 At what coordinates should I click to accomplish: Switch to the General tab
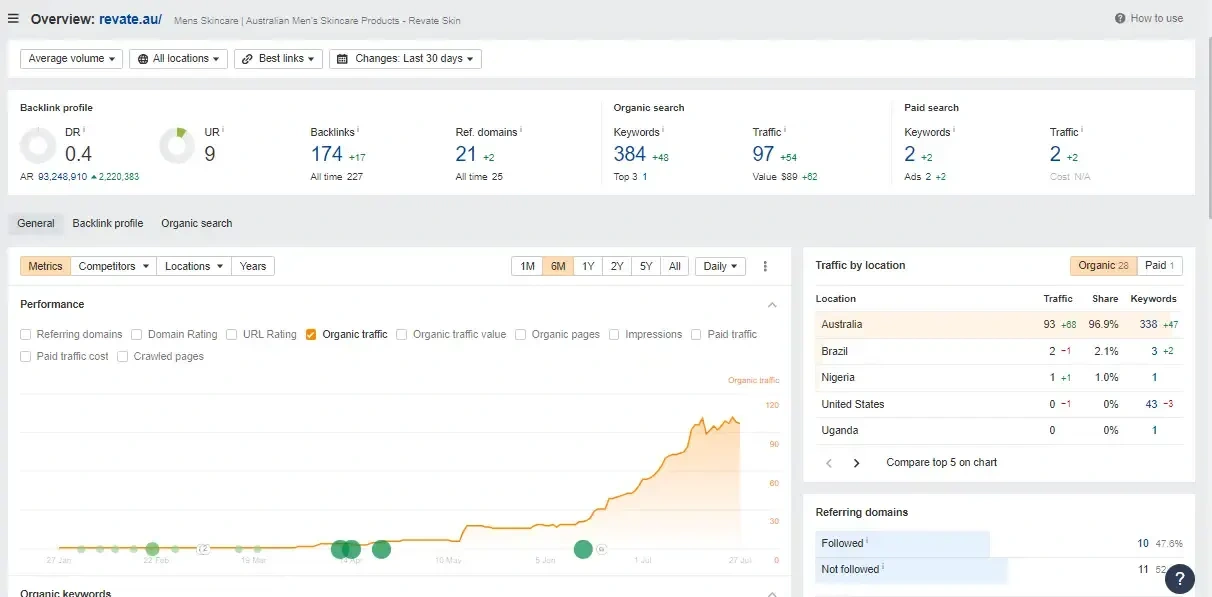[x=36, y=224]
